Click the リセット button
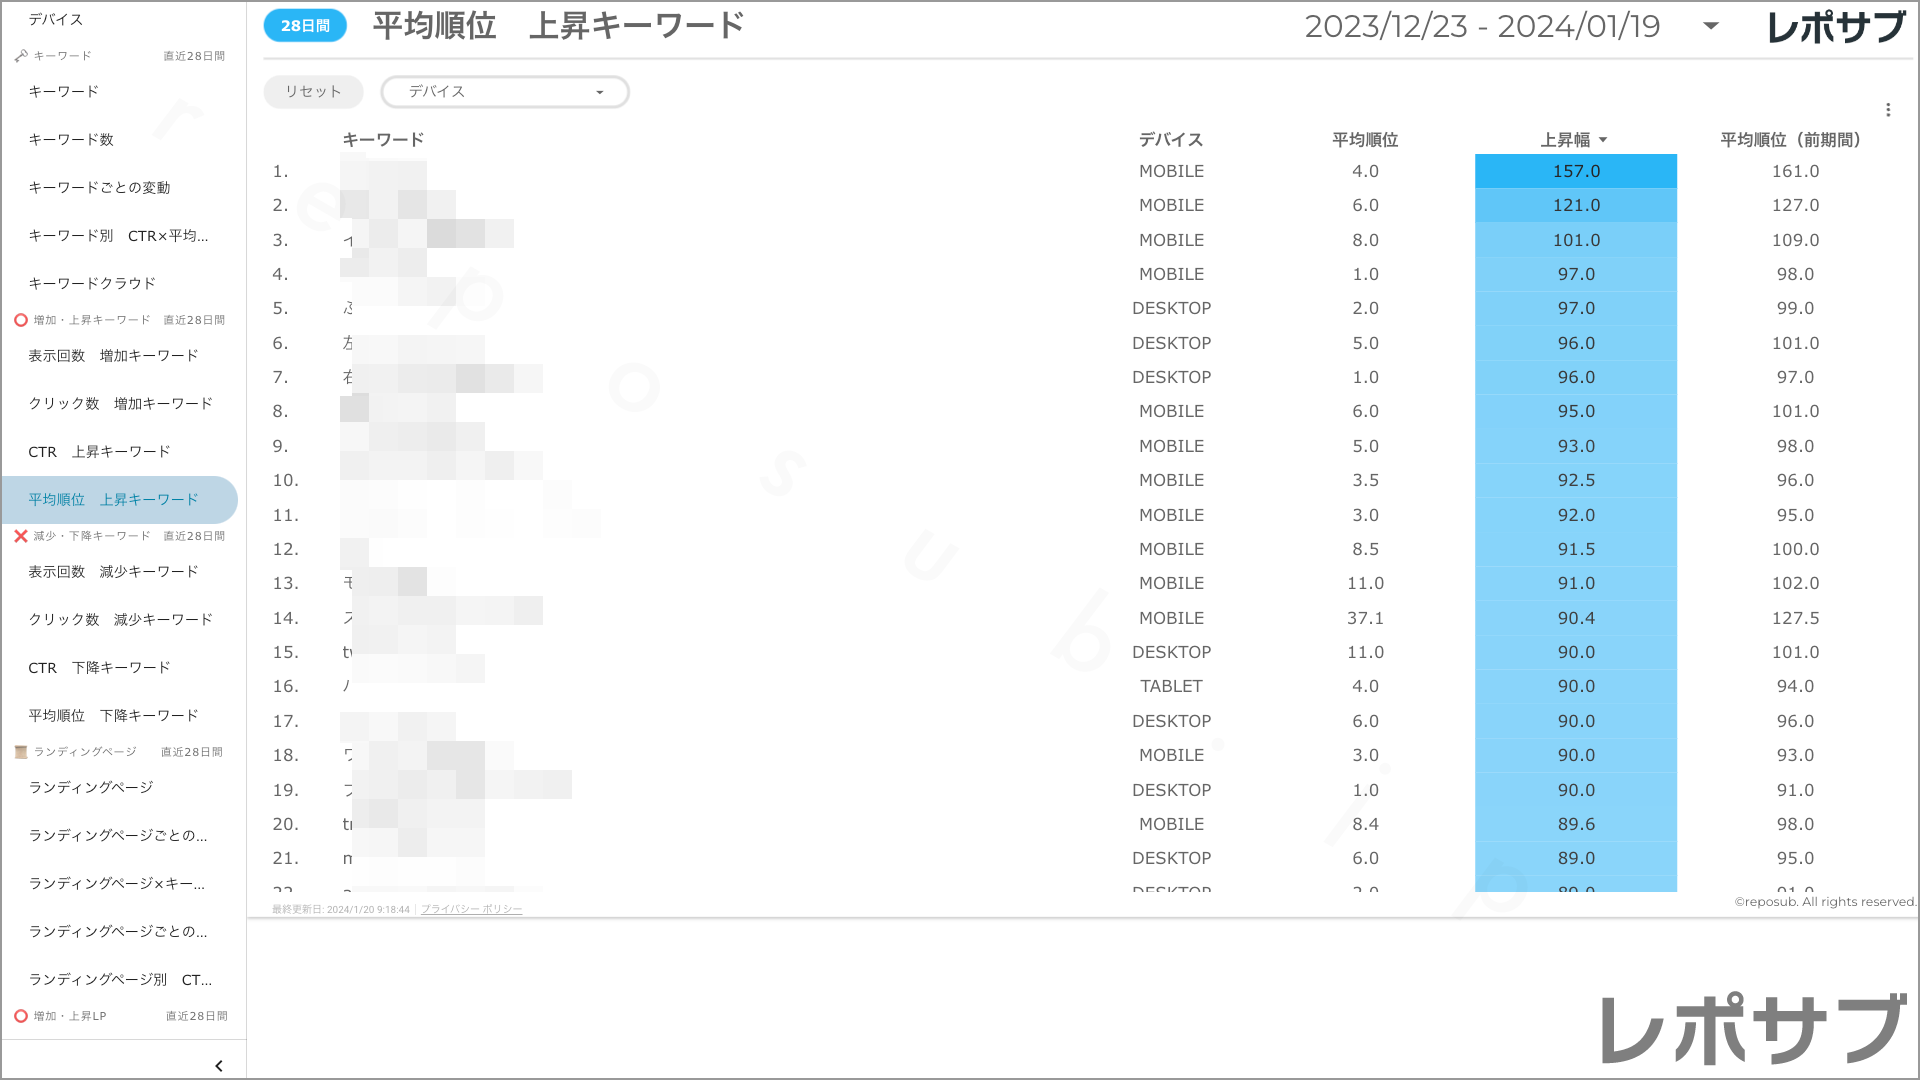 pos(312,91)
